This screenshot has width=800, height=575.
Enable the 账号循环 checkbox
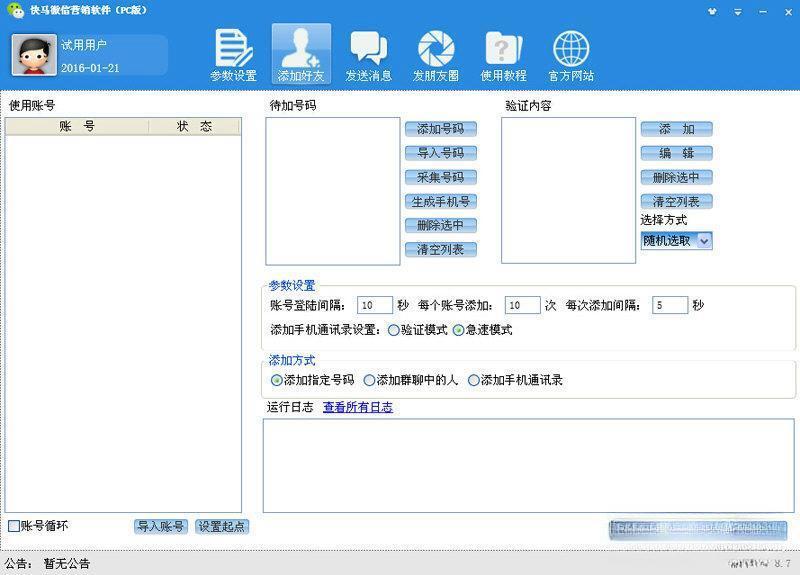click(x=14, y=526)
